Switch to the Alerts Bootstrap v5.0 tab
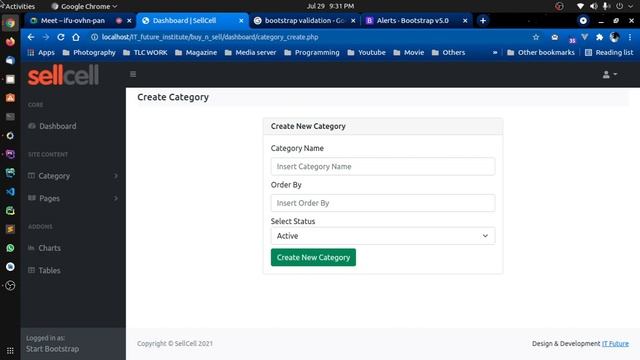This screenshot has width=640, height=360. [413, 20]
